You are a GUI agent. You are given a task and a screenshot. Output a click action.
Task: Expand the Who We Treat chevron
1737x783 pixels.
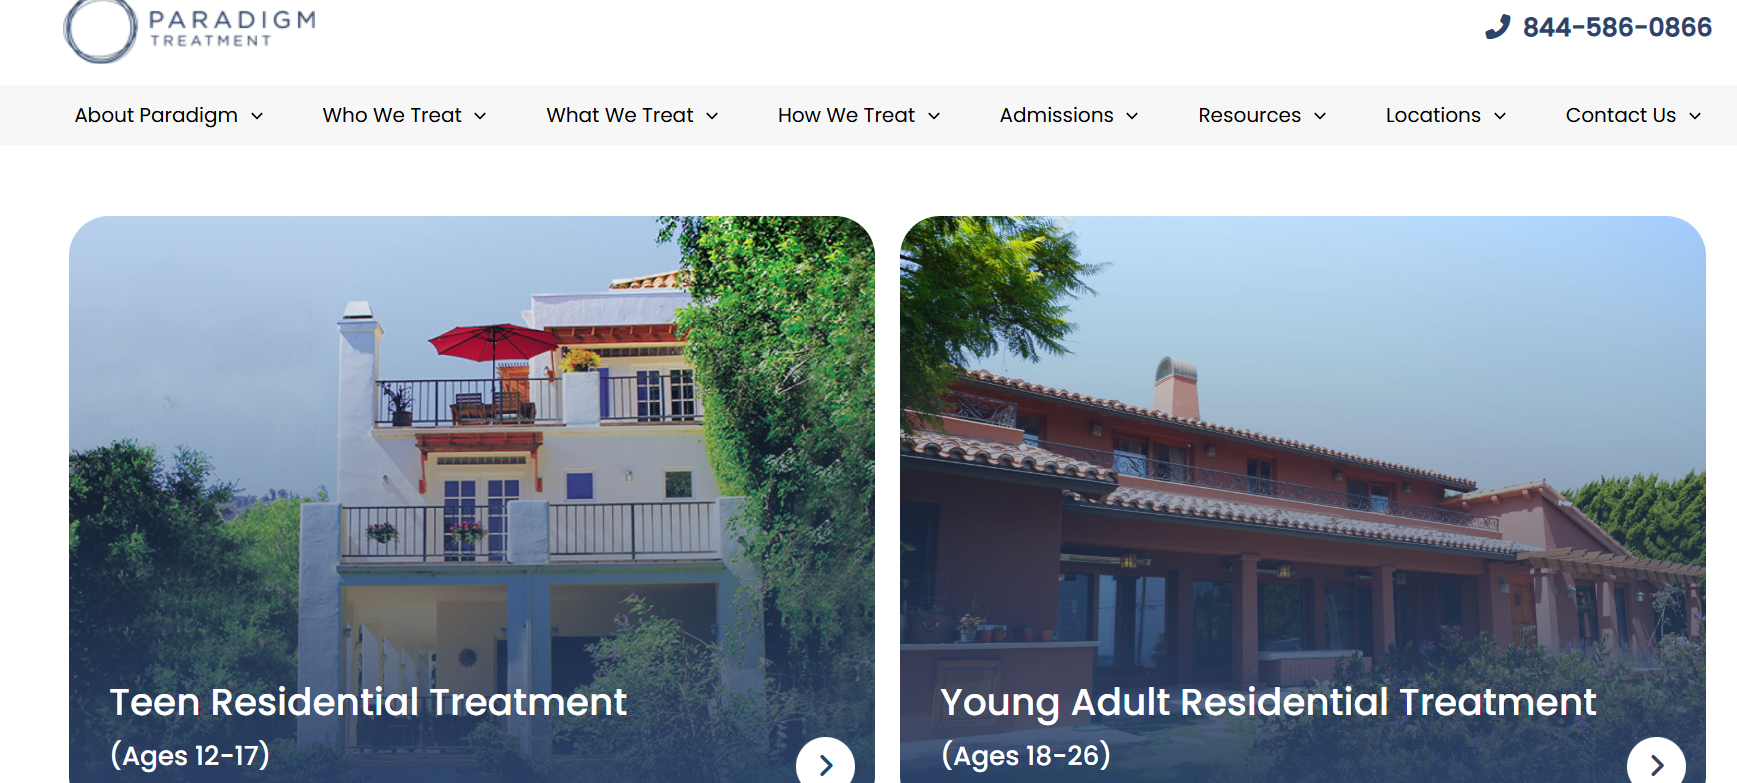pos(480,116)
